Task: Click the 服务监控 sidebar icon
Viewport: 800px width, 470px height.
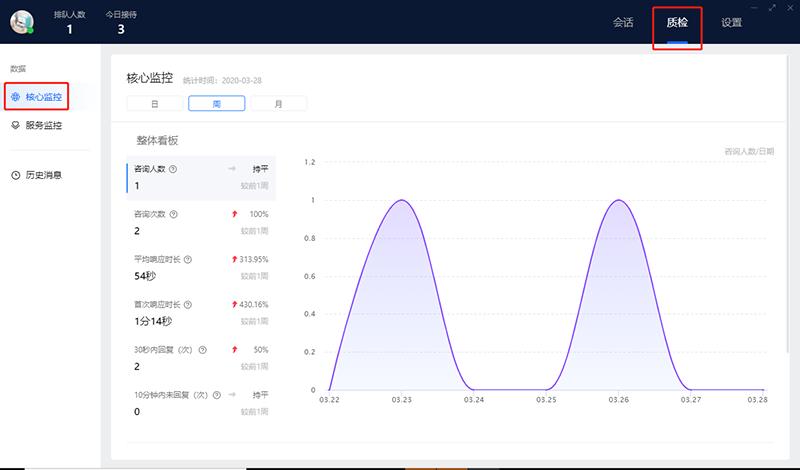Action: tap(16, 126)
